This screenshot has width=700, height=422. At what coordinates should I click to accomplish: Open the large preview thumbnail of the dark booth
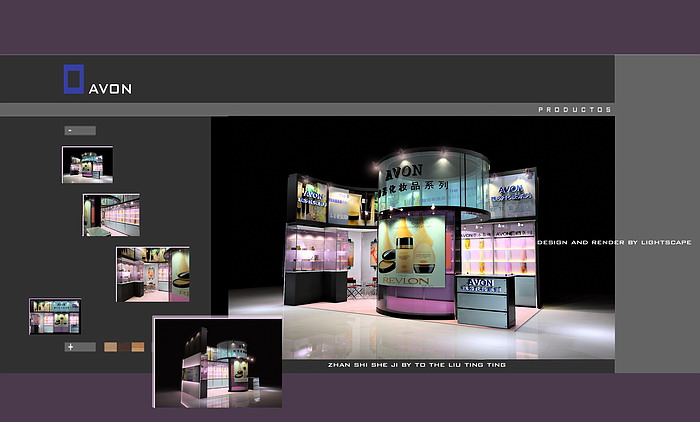point(217,362)
